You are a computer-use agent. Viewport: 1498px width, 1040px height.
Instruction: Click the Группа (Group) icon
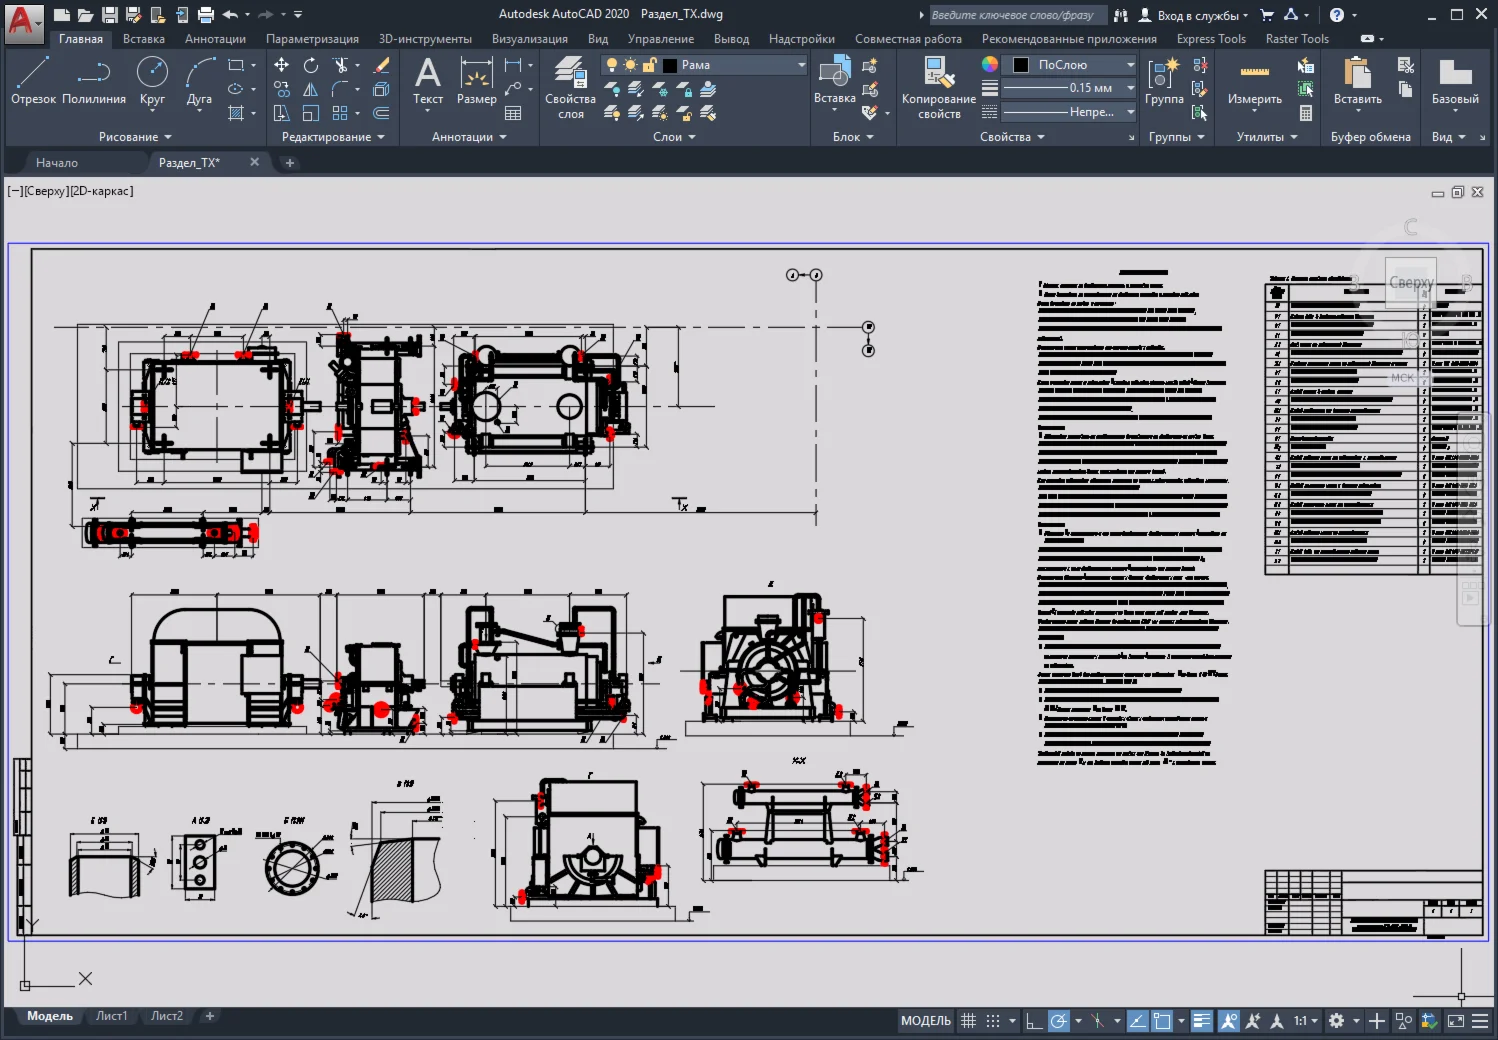tap(1164, 80)
